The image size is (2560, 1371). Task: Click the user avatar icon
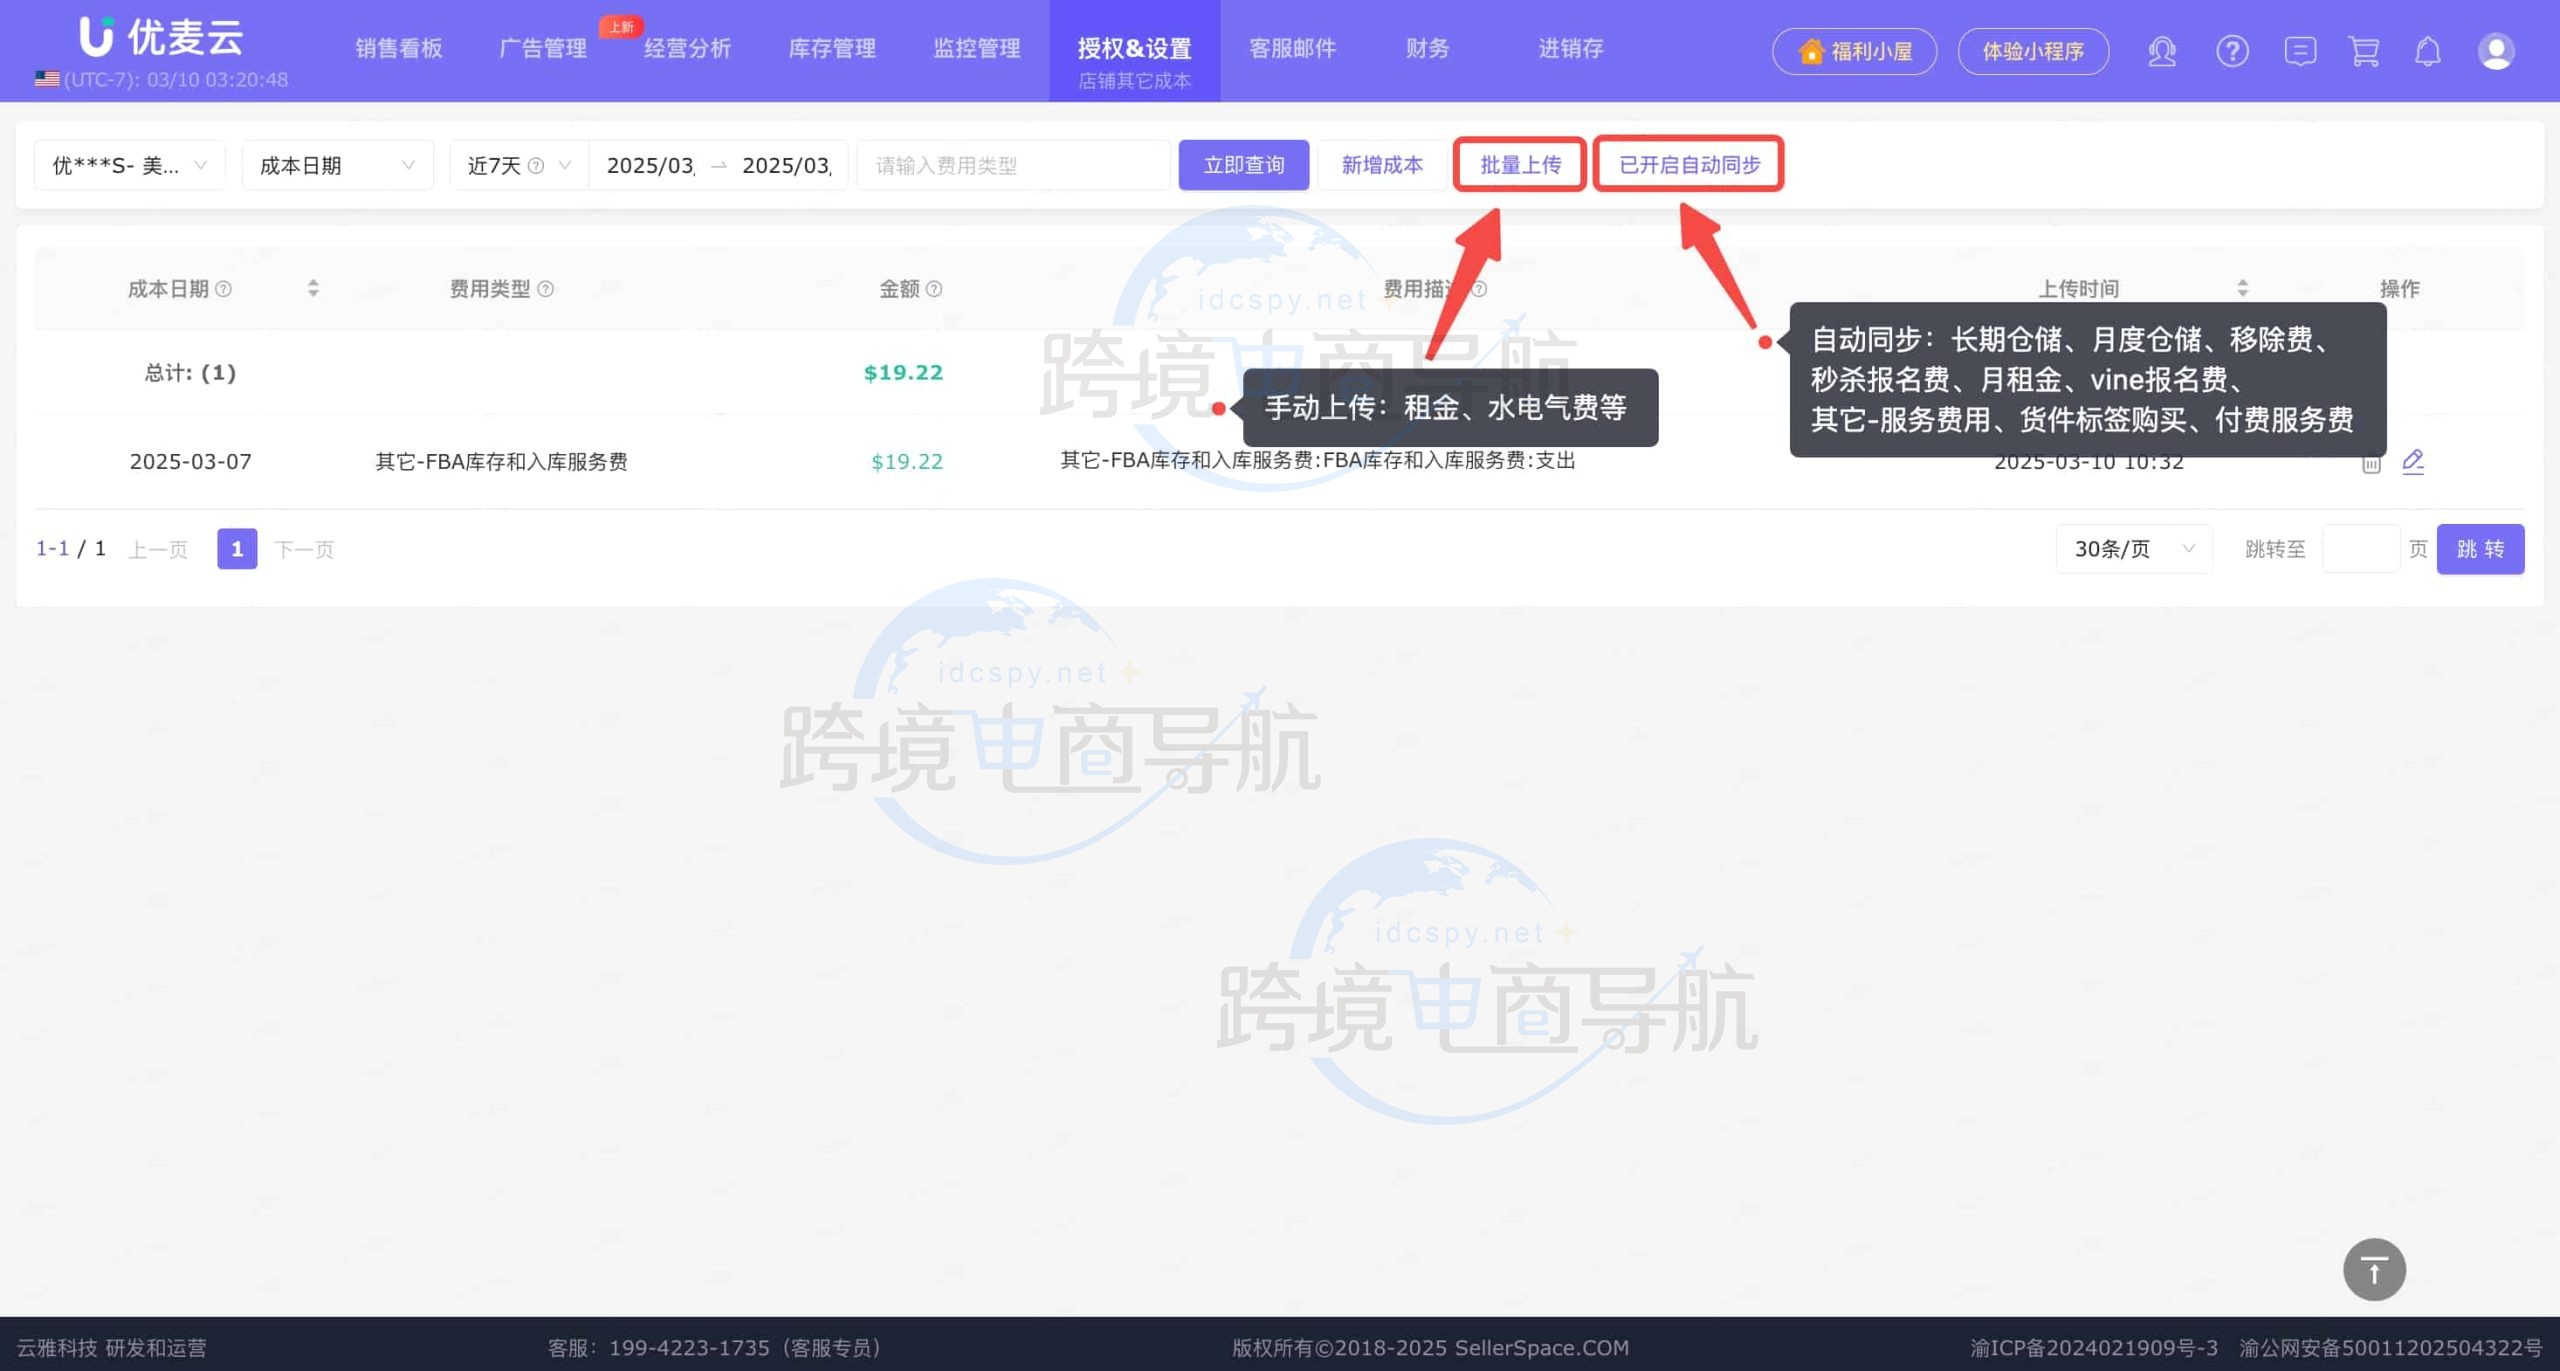pyautogui.click(x=2495, y=51)
